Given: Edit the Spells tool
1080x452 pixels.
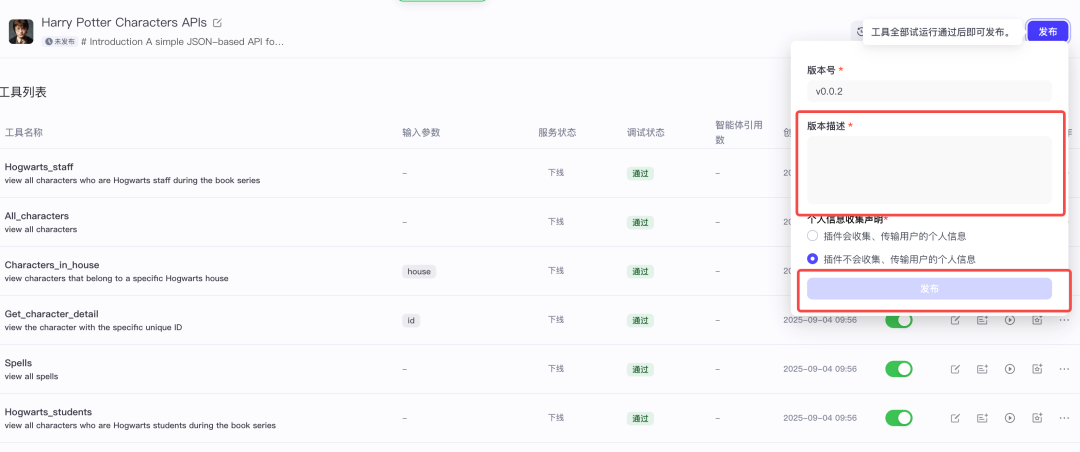Looking at the screenshot, I should pyautogui.click(x=955, y=369).
